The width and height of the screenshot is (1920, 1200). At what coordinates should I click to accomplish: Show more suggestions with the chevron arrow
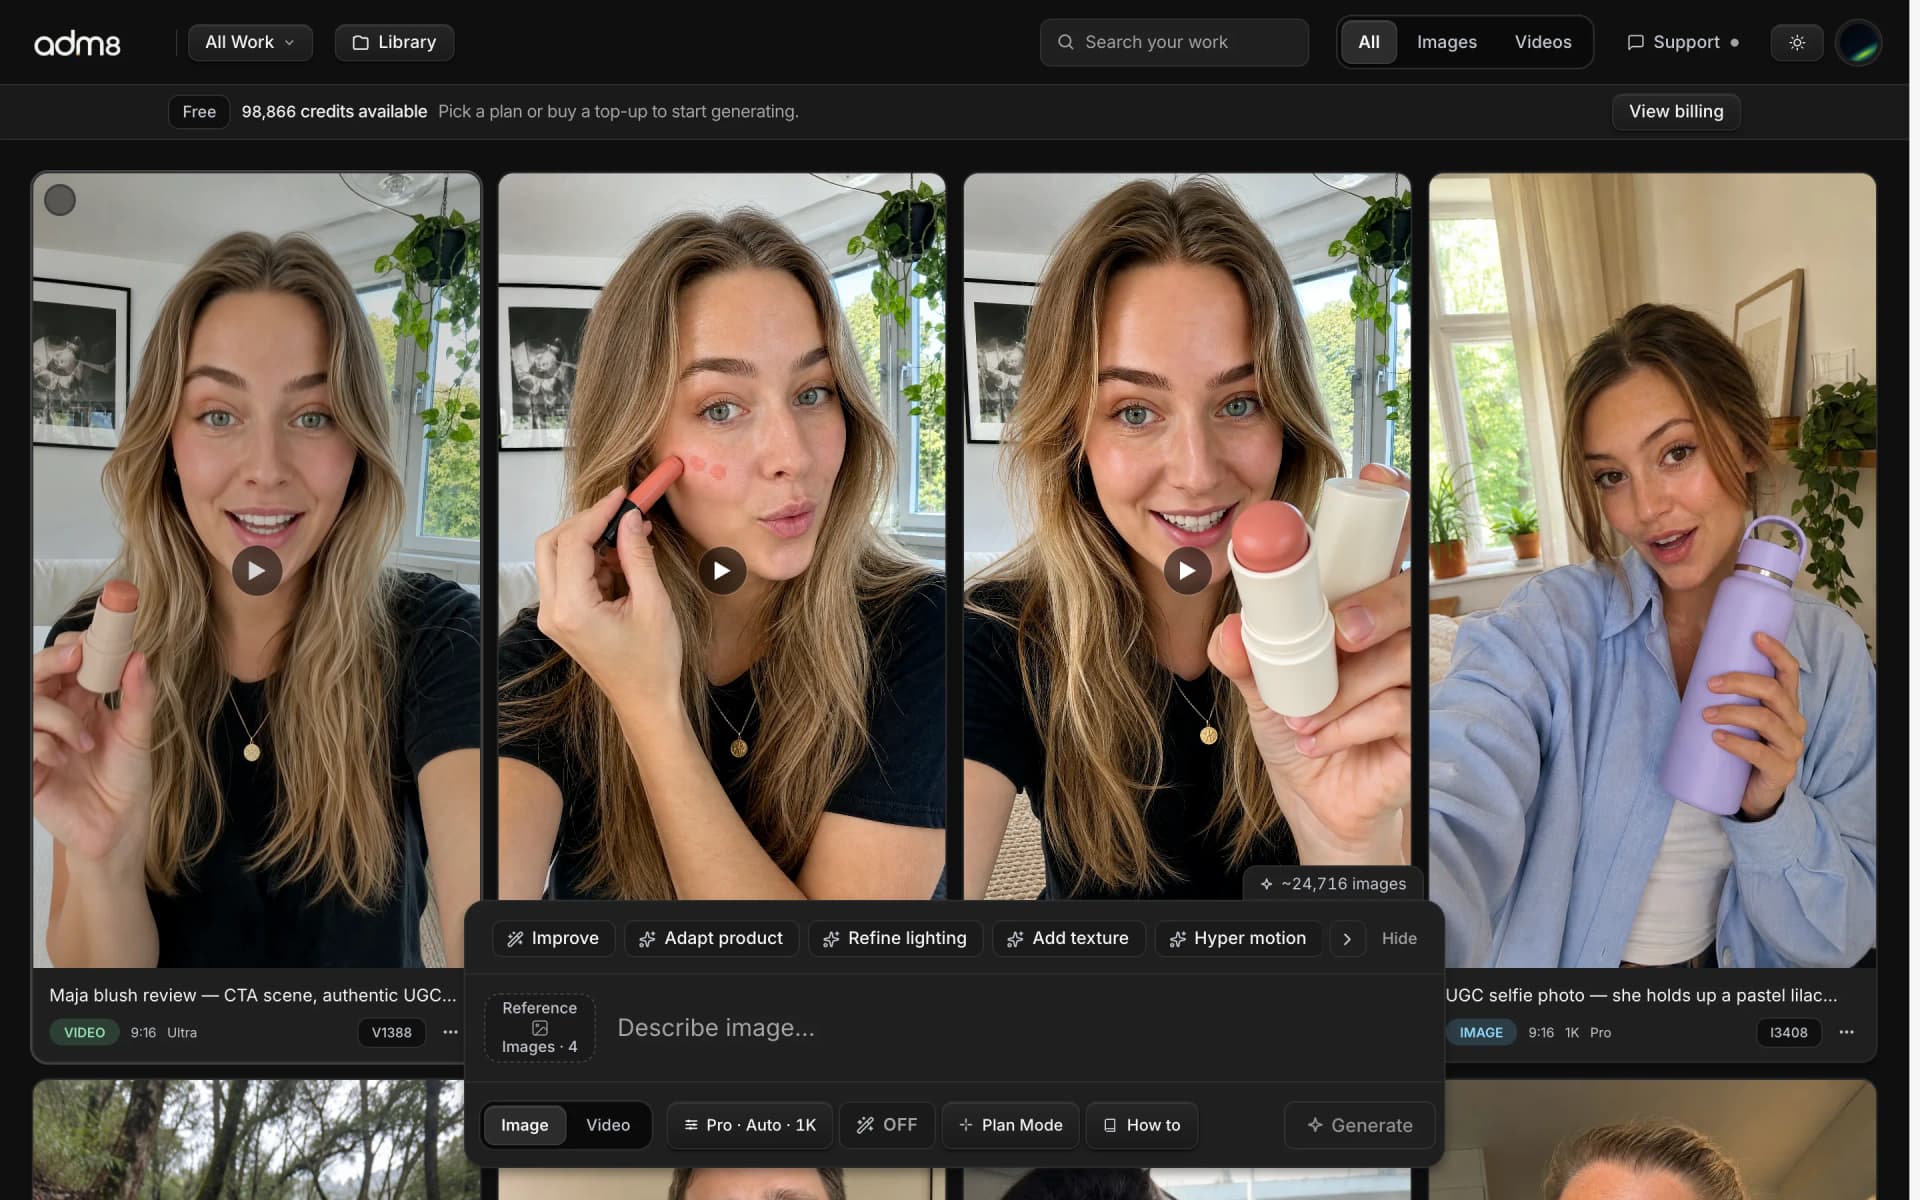1347,938
